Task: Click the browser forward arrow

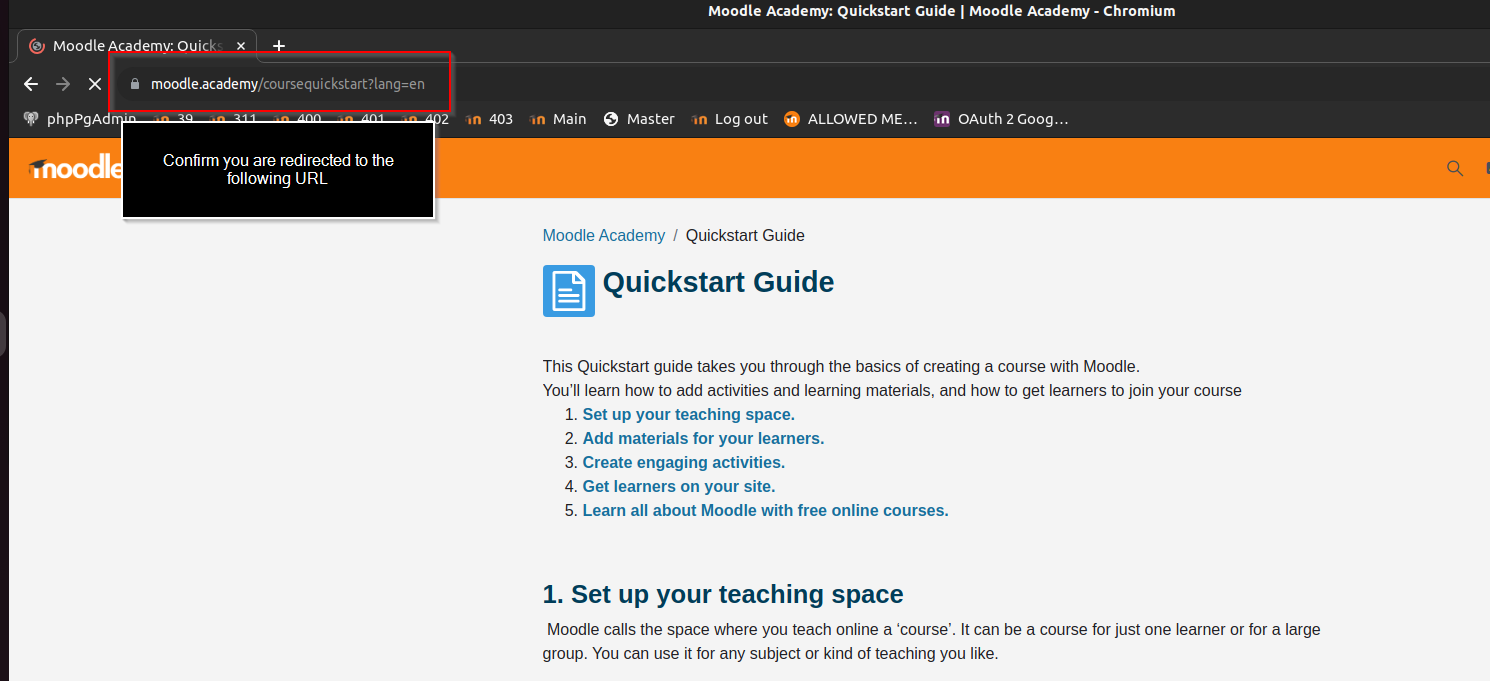Action: pos(63,84)
